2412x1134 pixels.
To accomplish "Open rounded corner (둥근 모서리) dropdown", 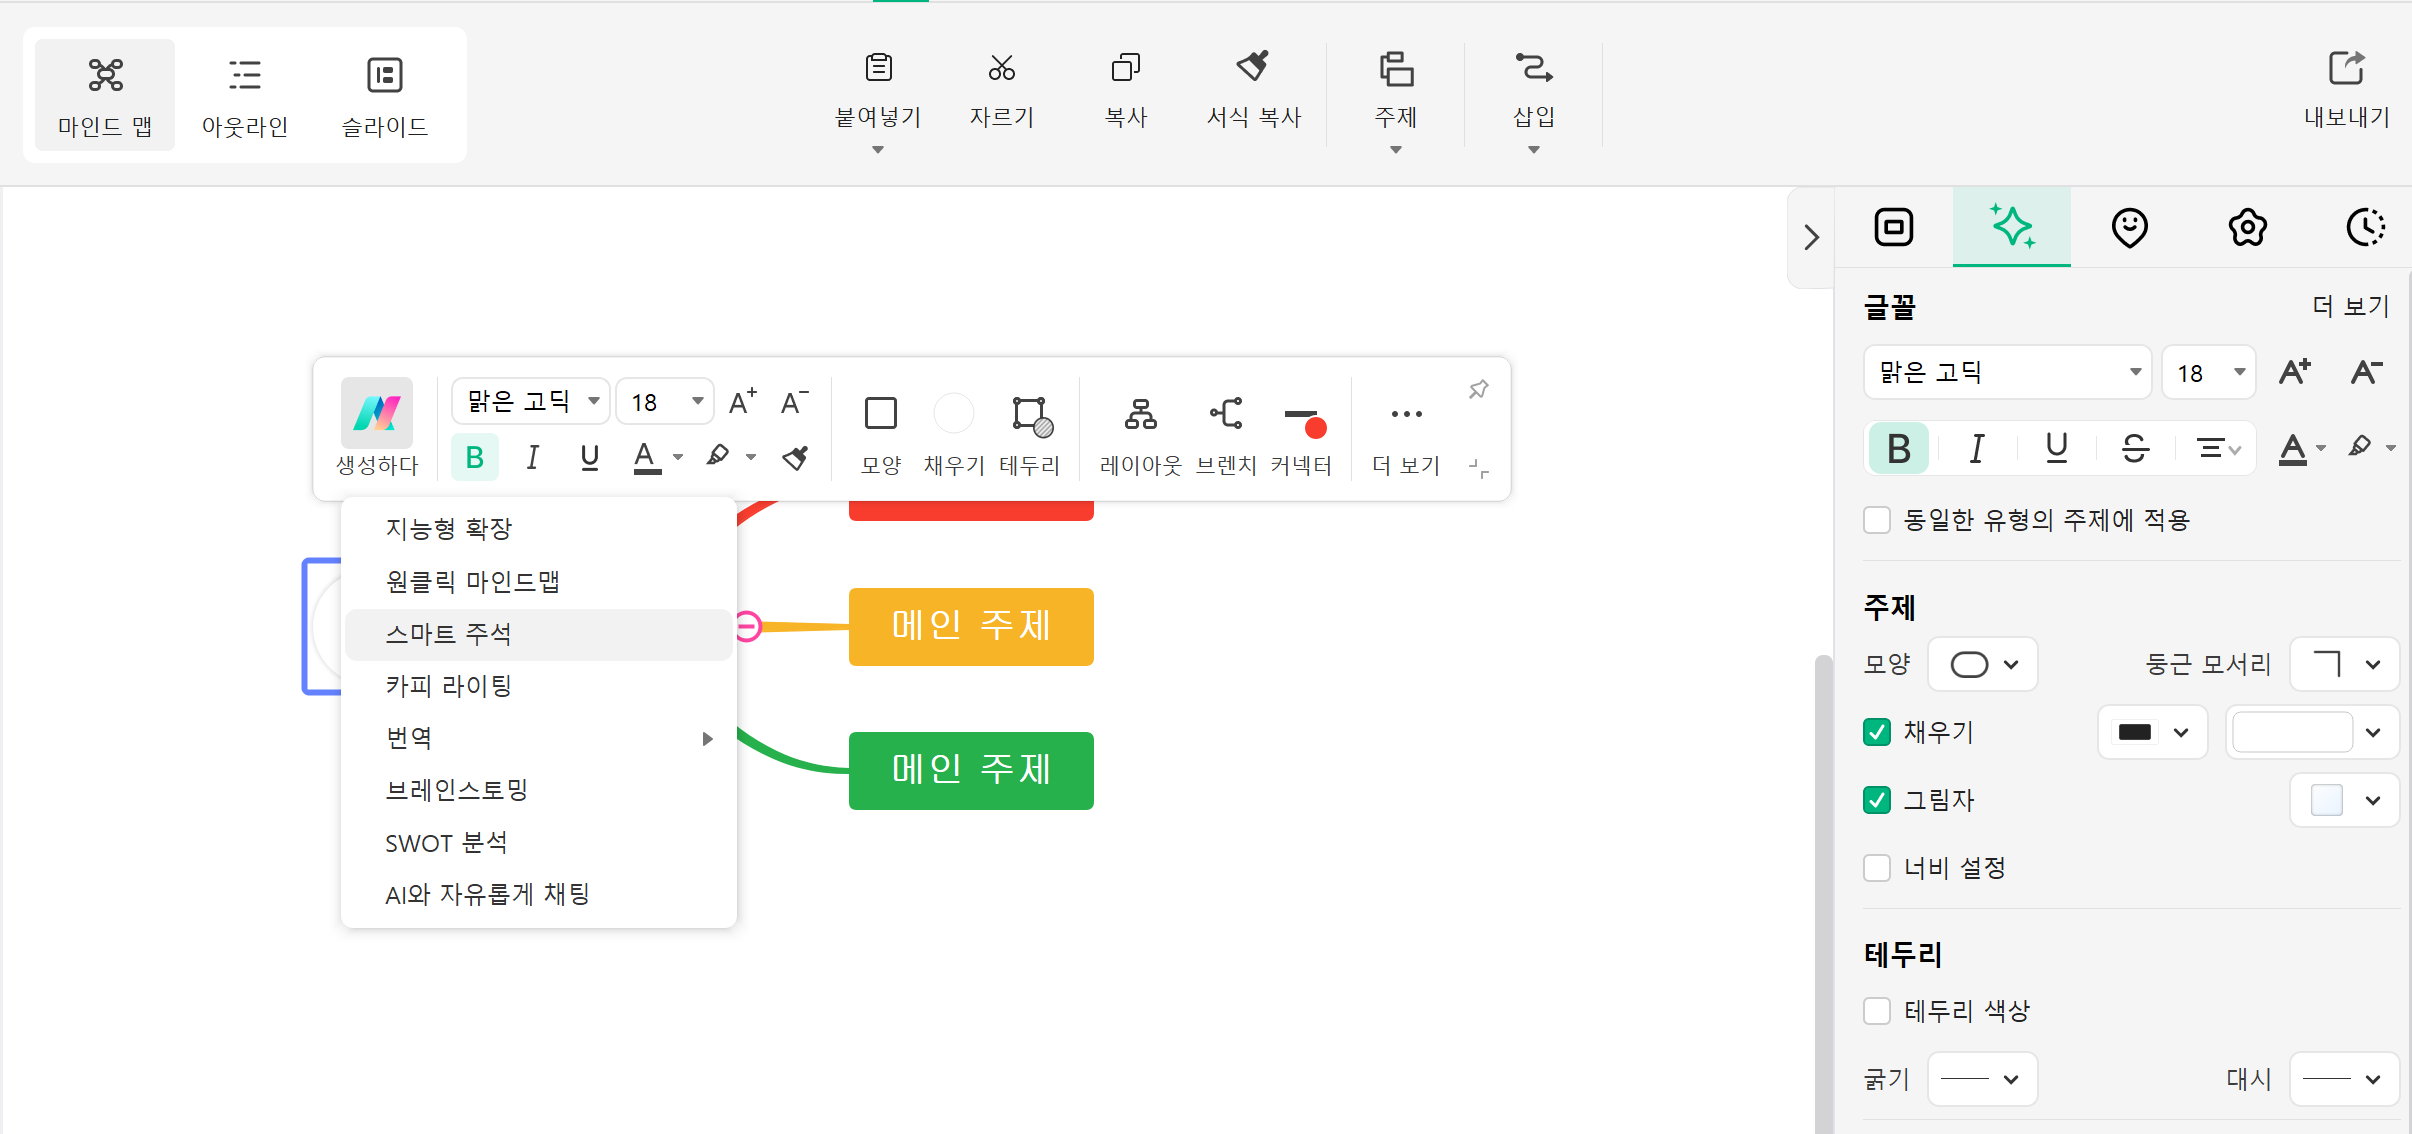I will (2345, 664).
